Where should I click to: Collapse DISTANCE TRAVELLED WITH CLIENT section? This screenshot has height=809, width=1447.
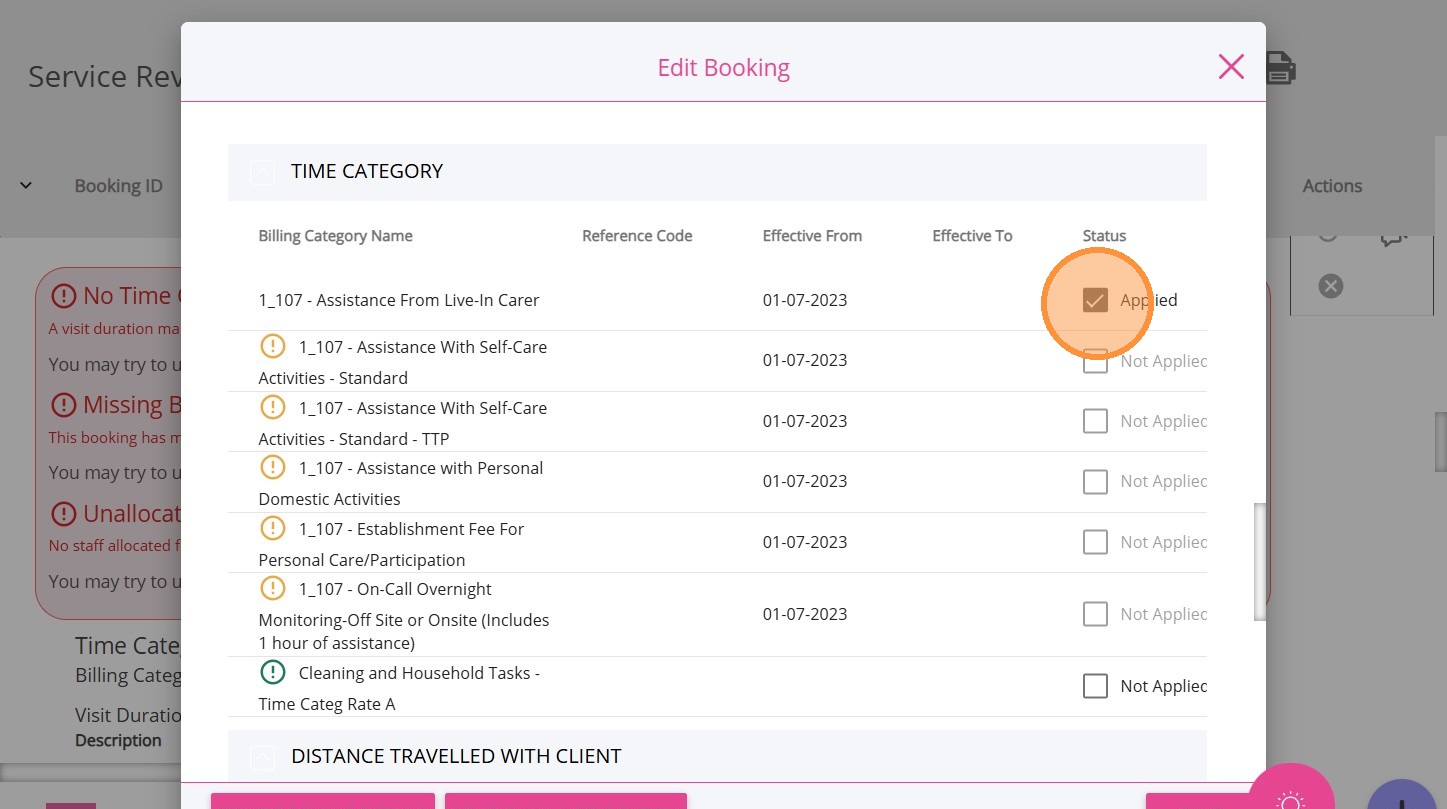261,757
